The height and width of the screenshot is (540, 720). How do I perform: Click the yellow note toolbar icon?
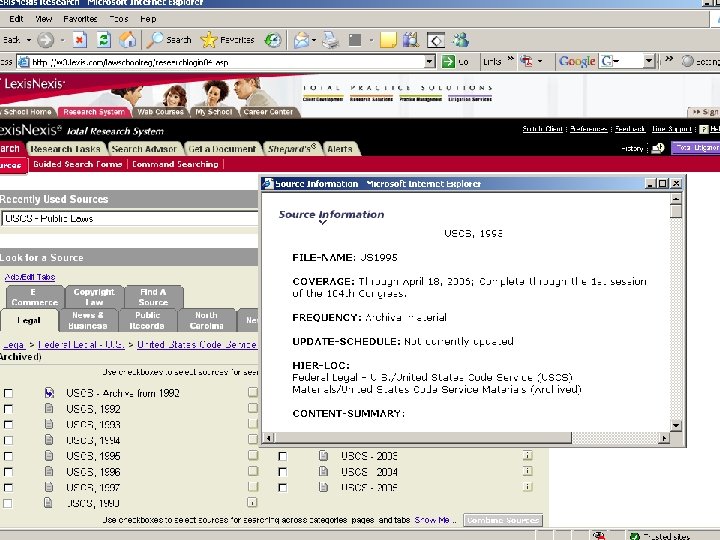coord(388,40)
